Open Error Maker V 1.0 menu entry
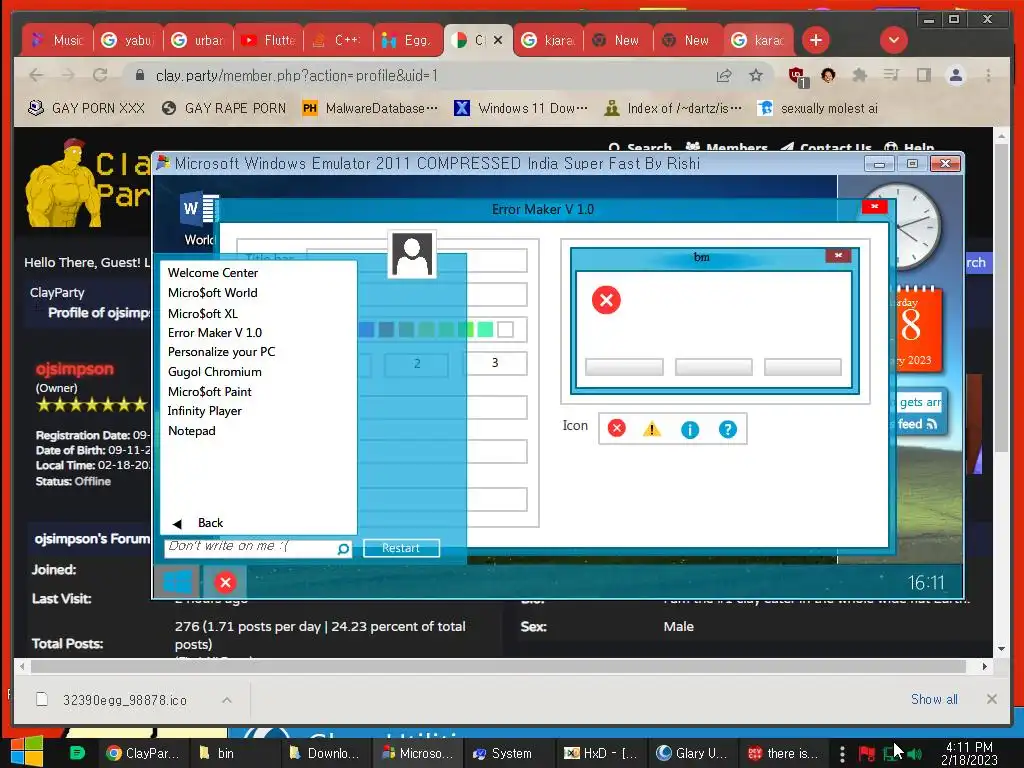 [214, 332]
